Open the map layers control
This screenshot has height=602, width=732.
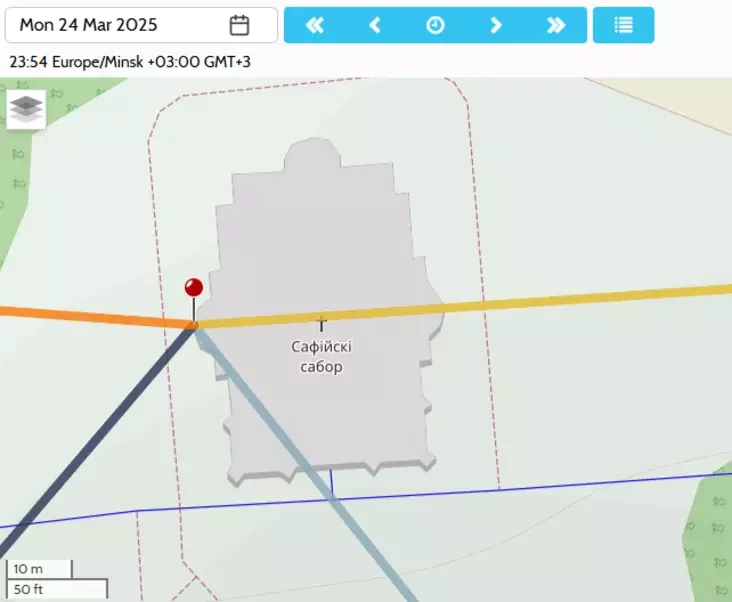(26, 109)
